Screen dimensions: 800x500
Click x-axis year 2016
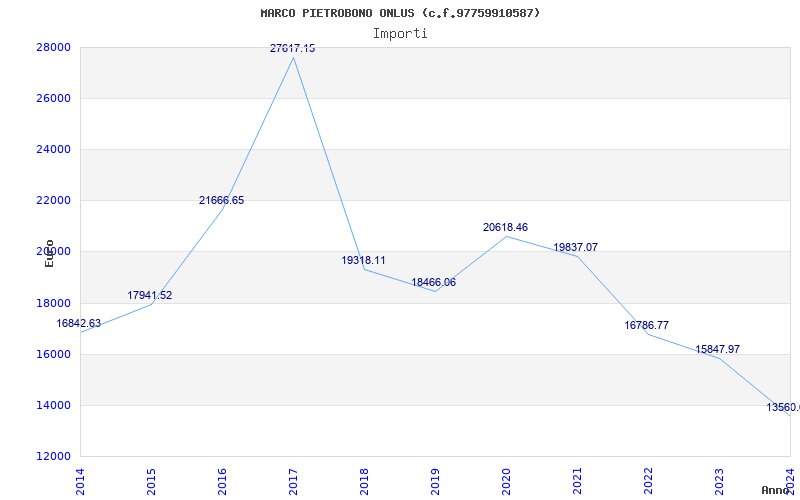(x=222, y=481)
